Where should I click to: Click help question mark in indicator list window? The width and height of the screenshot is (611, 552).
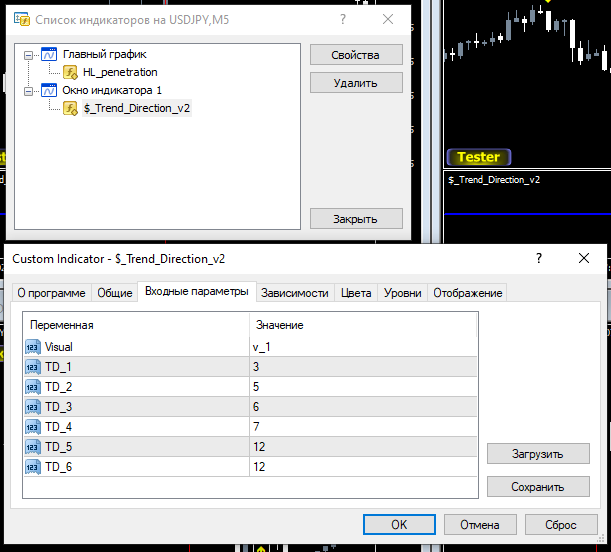point(343,19)
